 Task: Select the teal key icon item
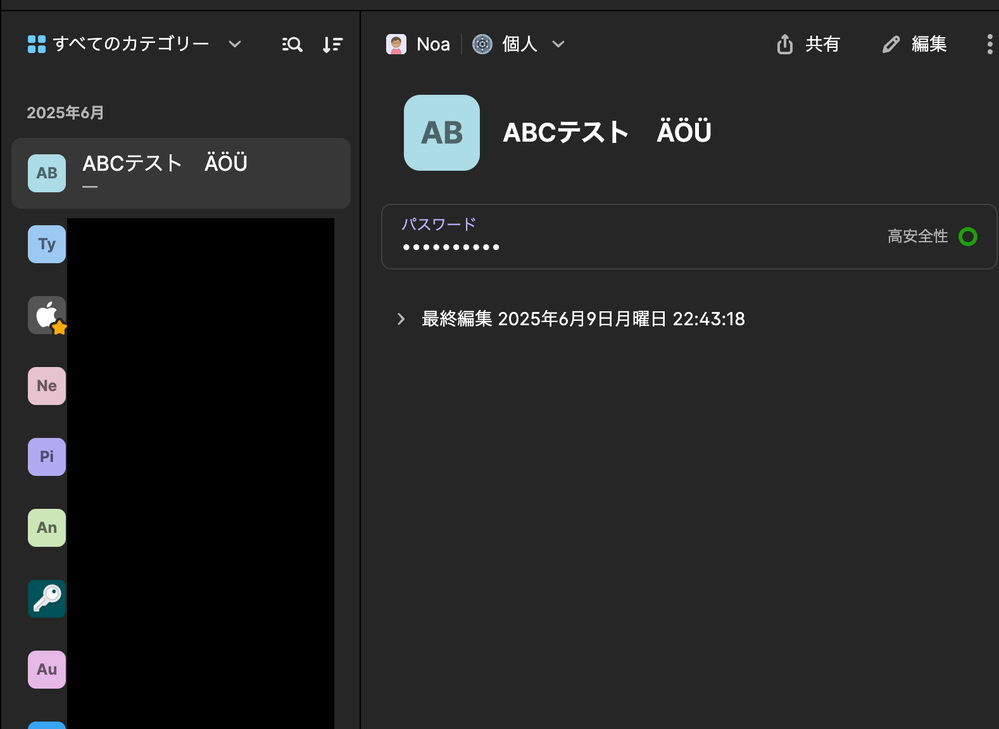pos(46,598)
